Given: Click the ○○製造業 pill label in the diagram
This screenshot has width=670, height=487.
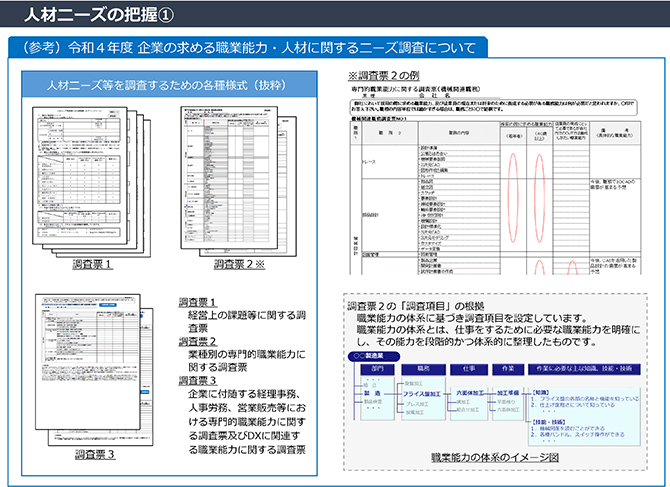Looking at the screenshot, I should (374, 356).
